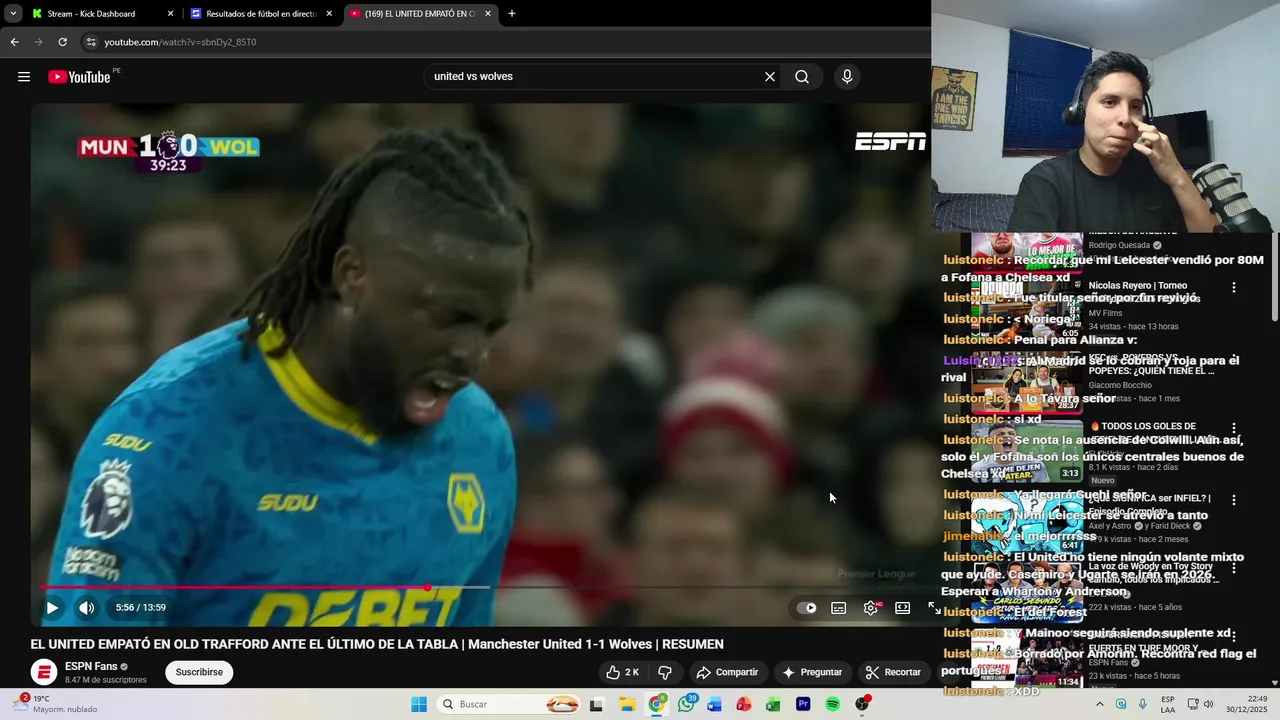Viewport: 1280px width, 720px height.
Task: Open Chrome from the taskbar
Action: pyautogui.click(x=656, y=704)
